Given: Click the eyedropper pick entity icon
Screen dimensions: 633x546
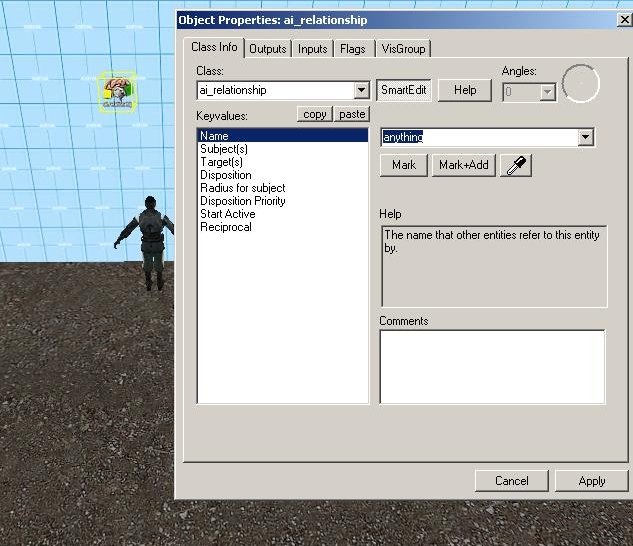Looking at the screenshot, I should [516, 165].
